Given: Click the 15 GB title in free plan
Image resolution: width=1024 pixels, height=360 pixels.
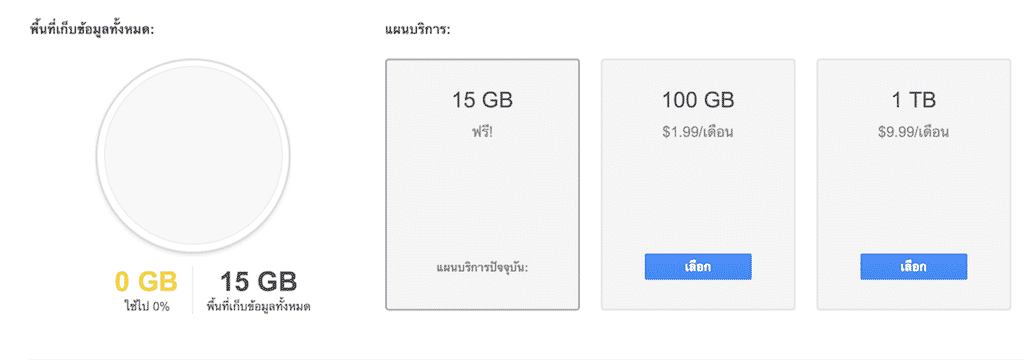Looking at the screenshot, I should [x=482, y=100].
